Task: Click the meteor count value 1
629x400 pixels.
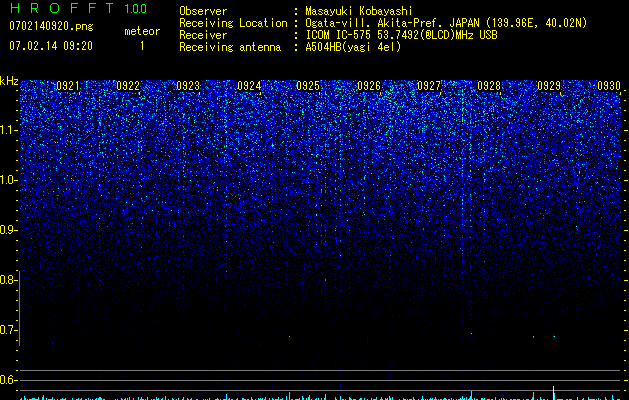Action: pyautogui.click(x=142, y=46)
